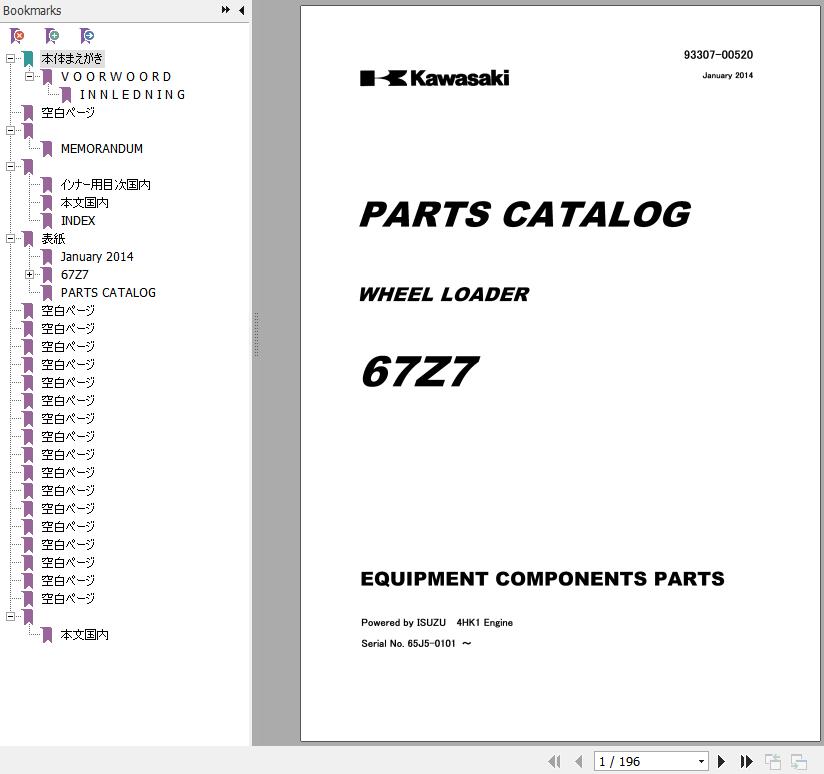Click the WHEEL LOADER text on the page
Screen dimensions: 824x774
tap(445, 294)
